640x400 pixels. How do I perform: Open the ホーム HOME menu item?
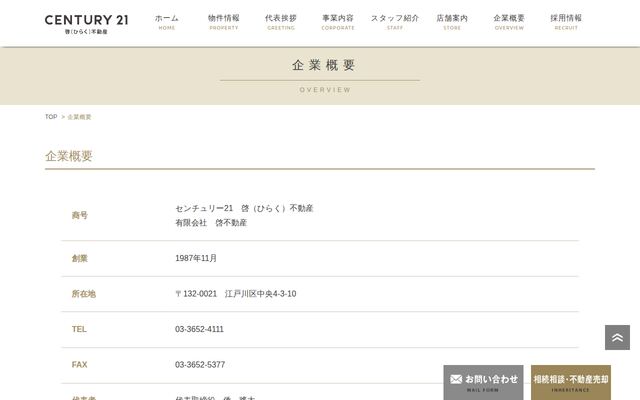[x=167, y=22]
